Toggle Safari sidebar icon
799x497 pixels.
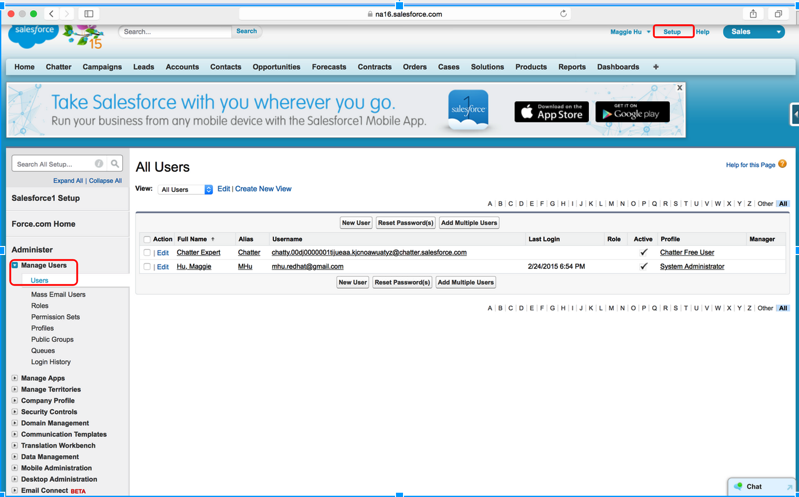pos(89,14)
